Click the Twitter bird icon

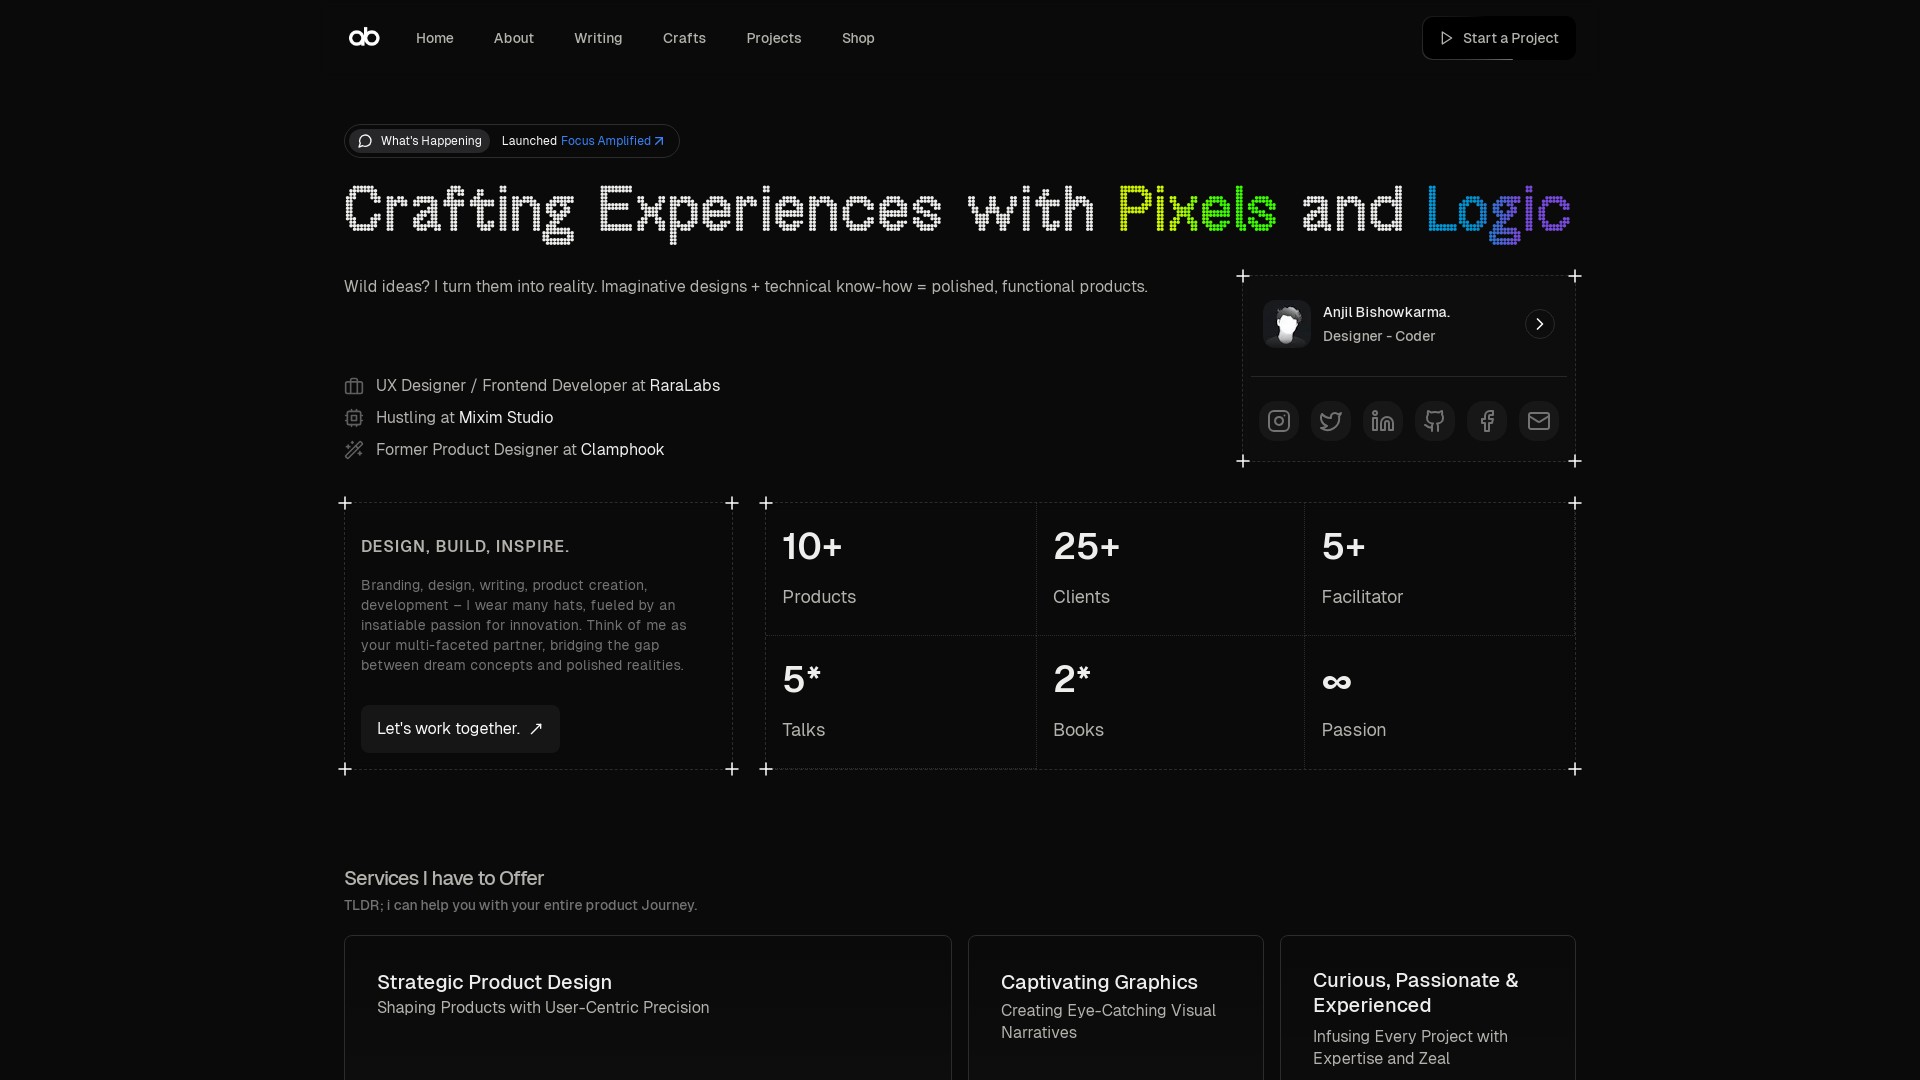[x=1330, y=421]
